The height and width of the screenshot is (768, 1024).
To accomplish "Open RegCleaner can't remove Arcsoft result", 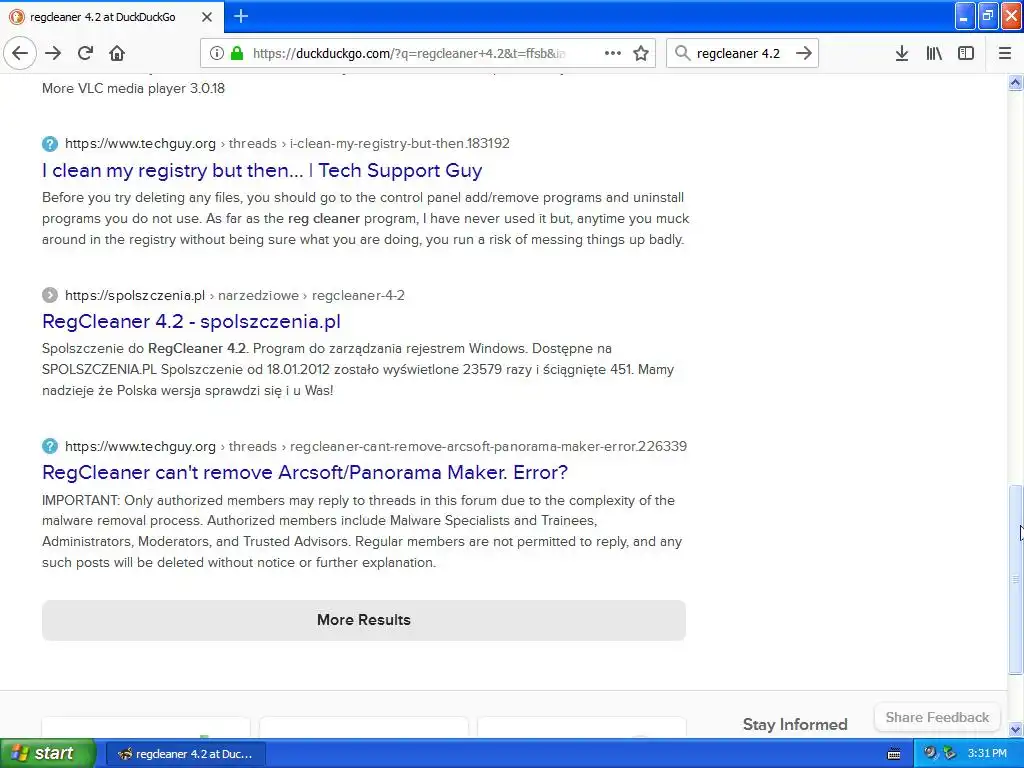I will tap(305, 472).
